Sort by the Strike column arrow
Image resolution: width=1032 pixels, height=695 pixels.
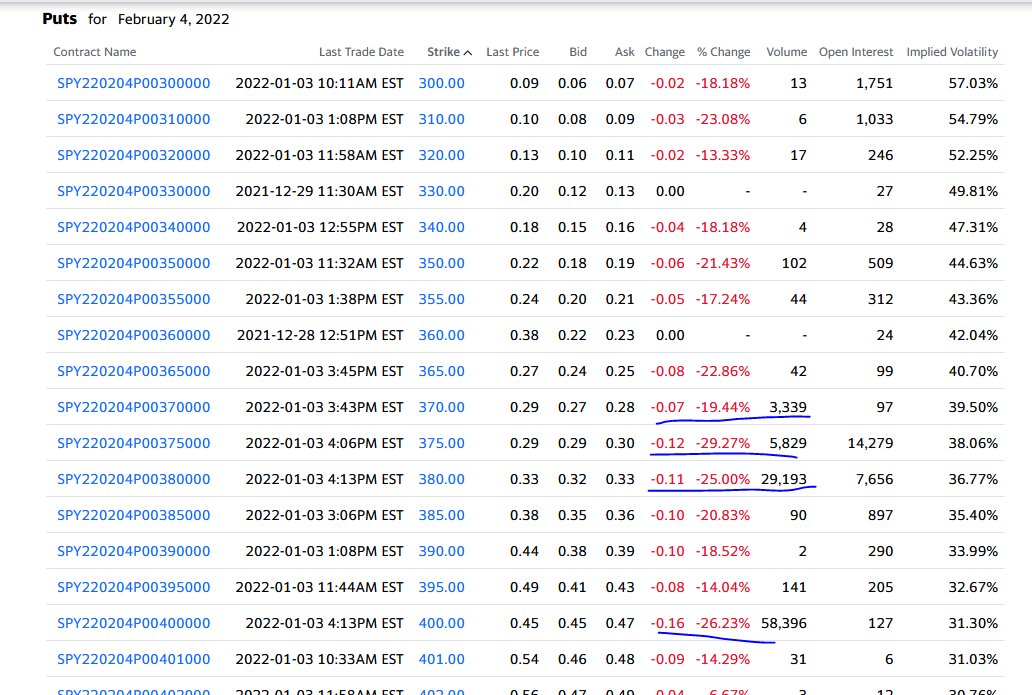click(468, 53)
